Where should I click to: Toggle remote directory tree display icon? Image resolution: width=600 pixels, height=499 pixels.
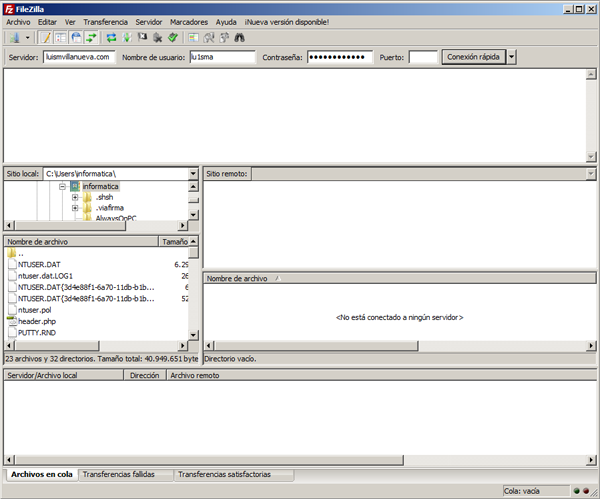(x=76, y=38)
